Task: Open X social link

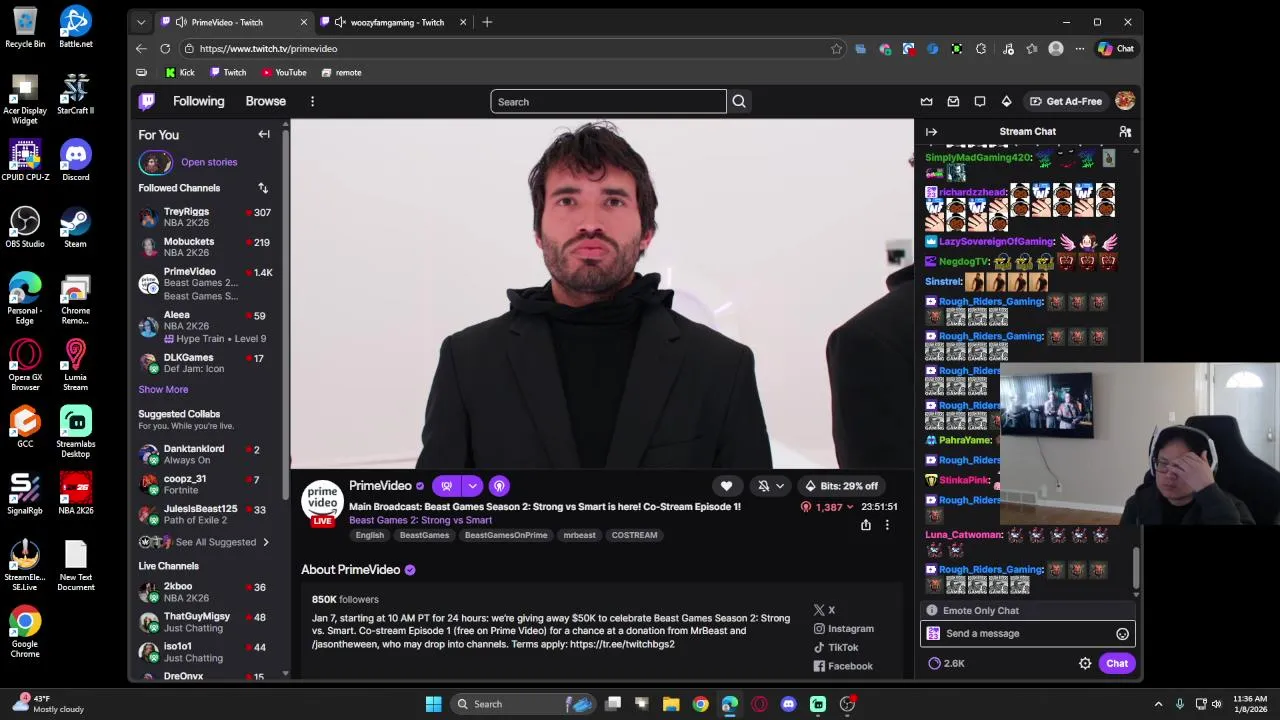Action: click(x=824, y=610)
